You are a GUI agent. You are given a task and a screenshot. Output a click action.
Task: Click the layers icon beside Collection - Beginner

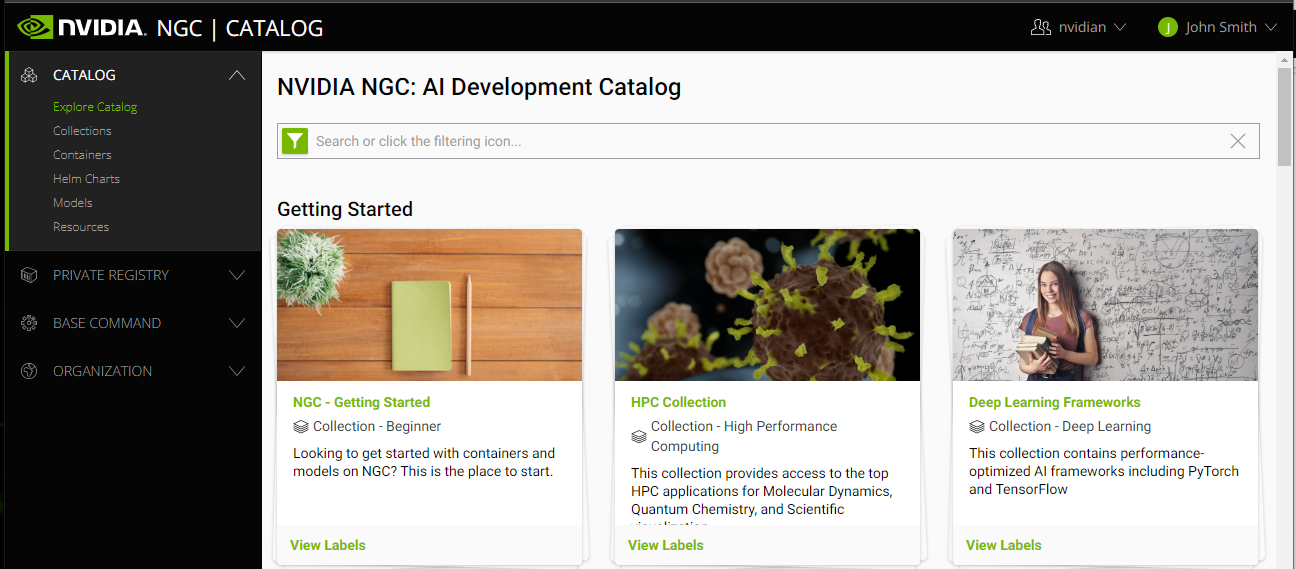tap(301, 426)
